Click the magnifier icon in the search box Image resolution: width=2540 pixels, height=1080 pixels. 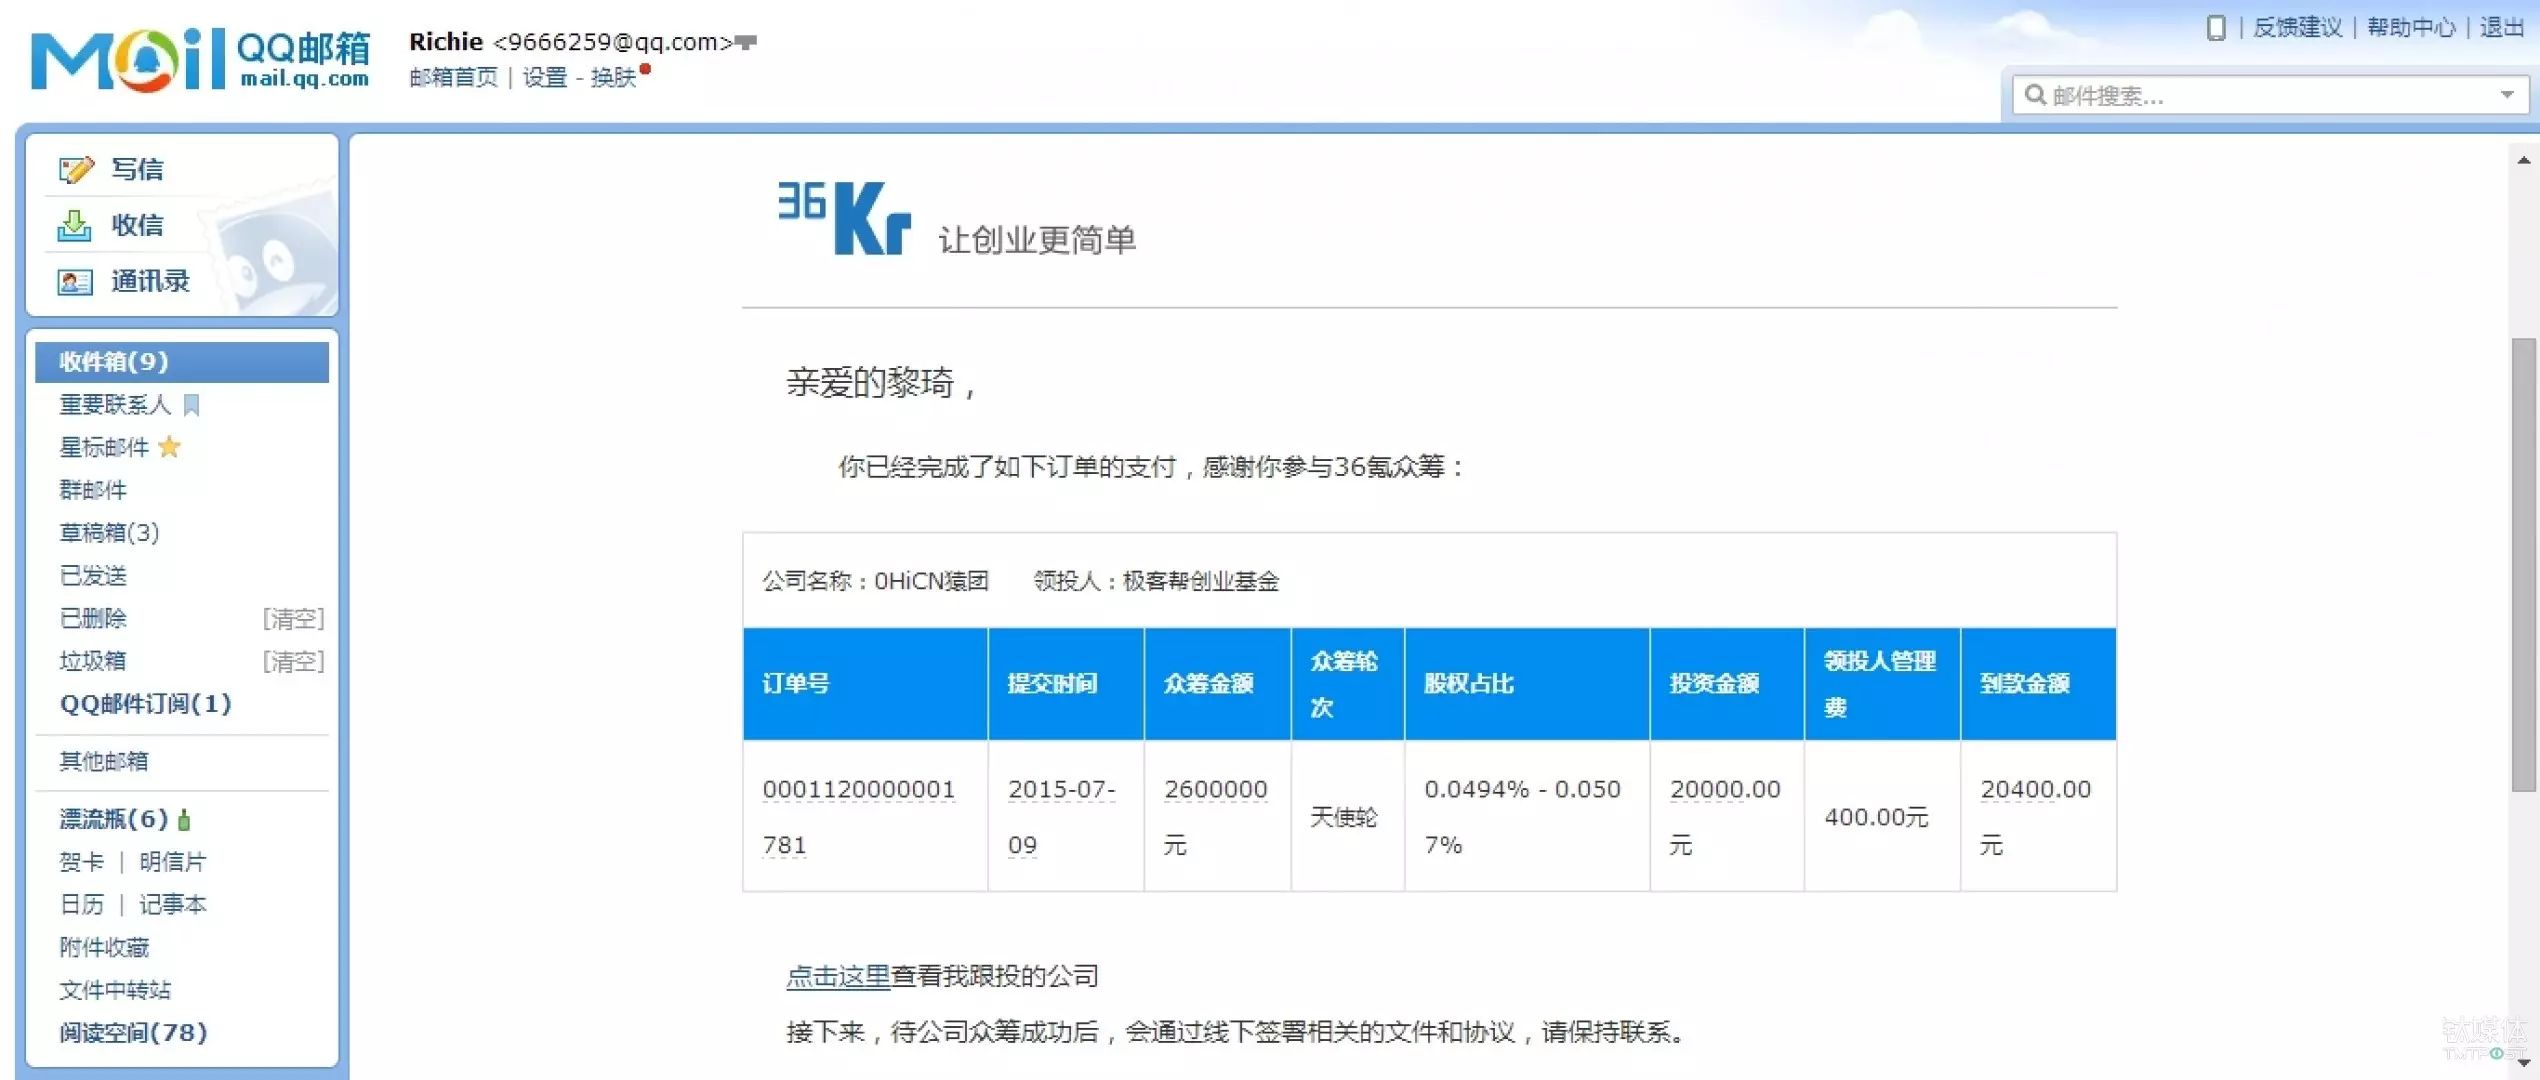2035,95
